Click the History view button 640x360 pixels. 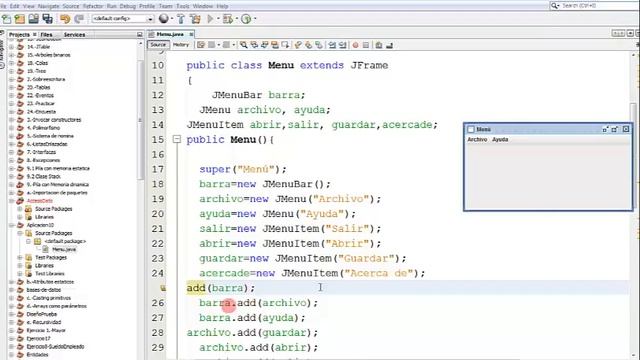tap(181, 45)
